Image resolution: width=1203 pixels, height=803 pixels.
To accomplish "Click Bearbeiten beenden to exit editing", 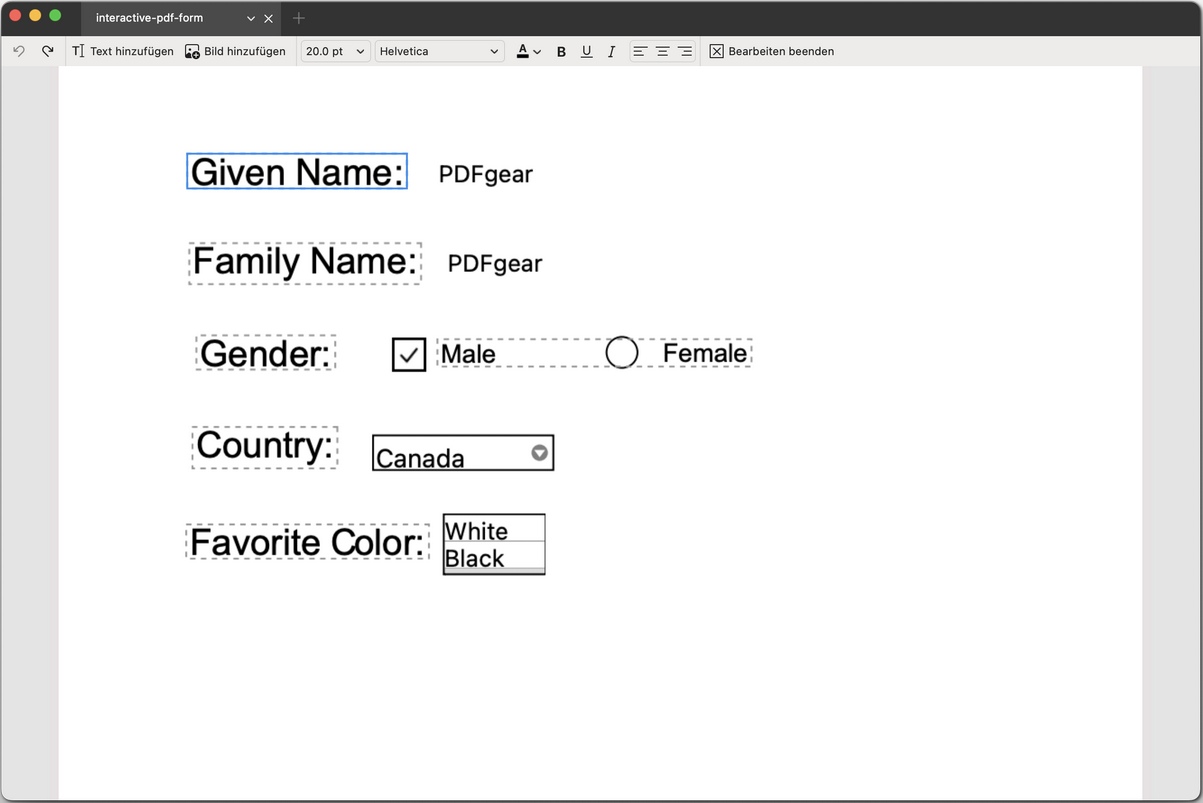I will (771, 51).
